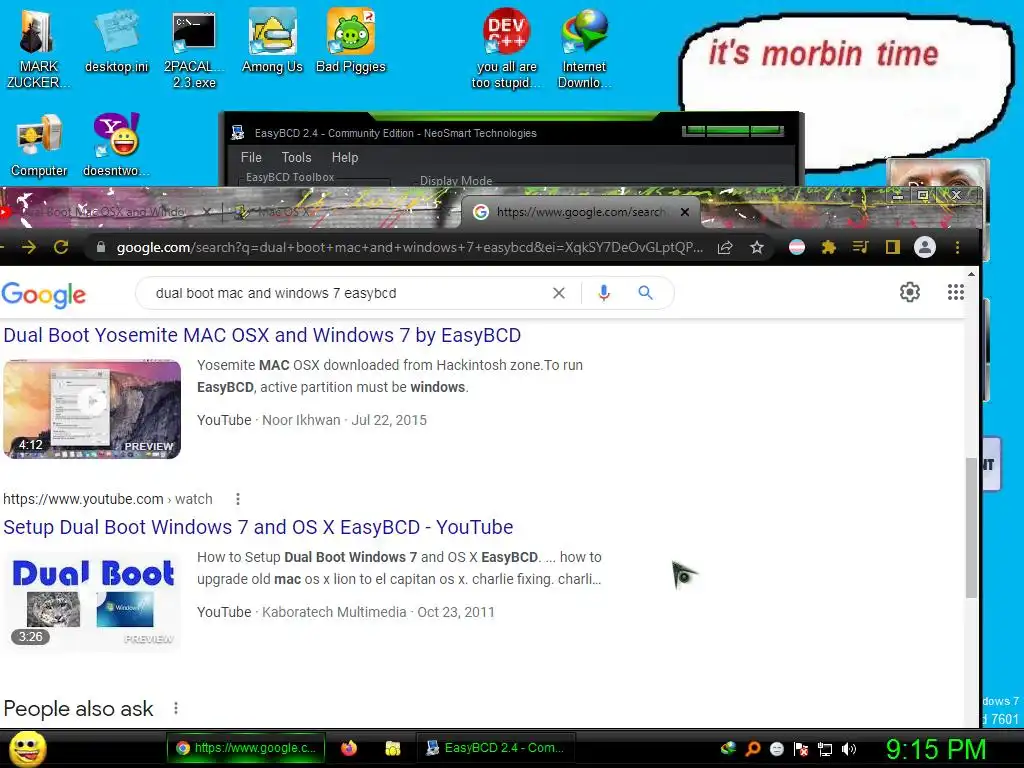This screenshot has width=1024, height=768.
Task: Click the scrollbar up arrow
Action: coord(972,274)
